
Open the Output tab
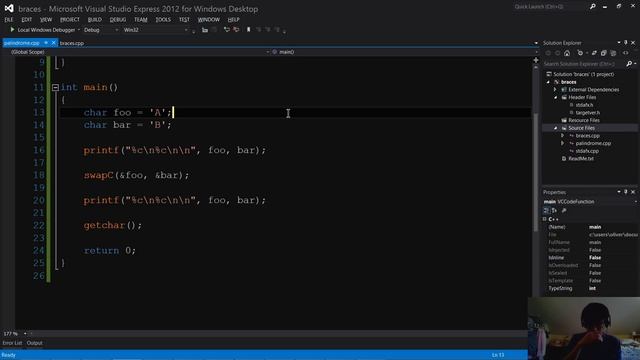point(35,343)
